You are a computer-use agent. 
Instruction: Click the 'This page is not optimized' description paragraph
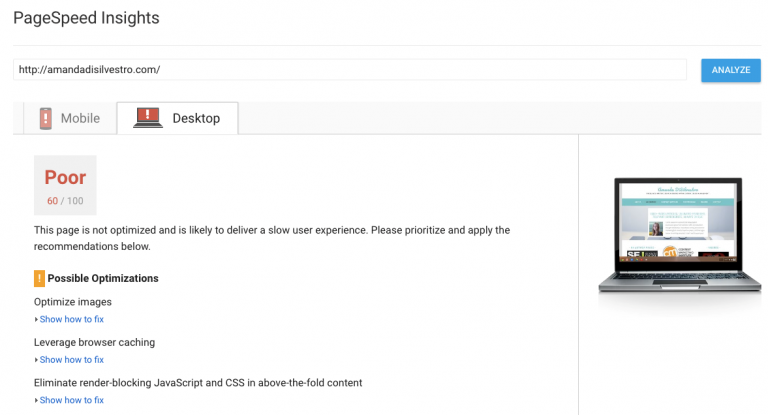(272, 238)
